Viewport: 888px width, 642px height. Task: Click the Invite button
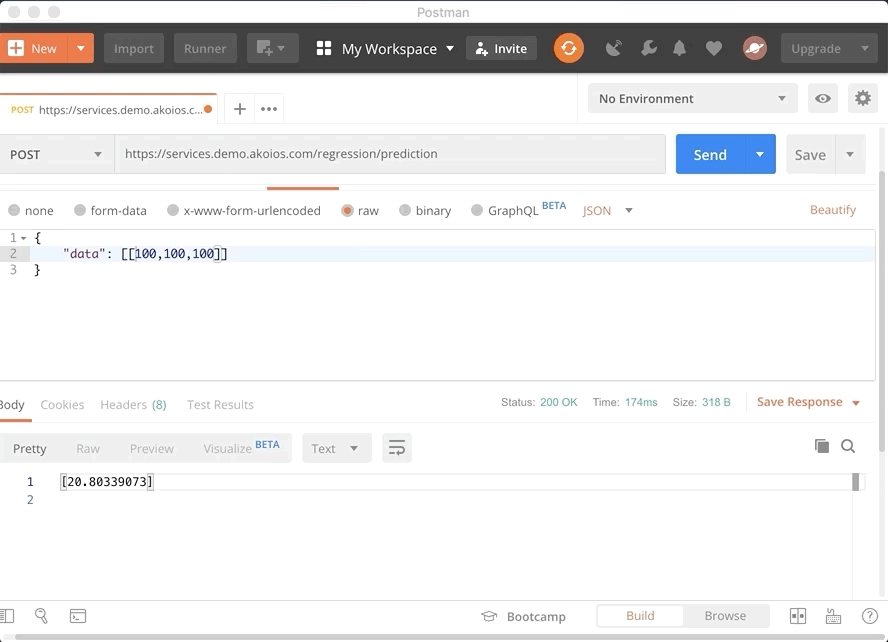point(501,49)
